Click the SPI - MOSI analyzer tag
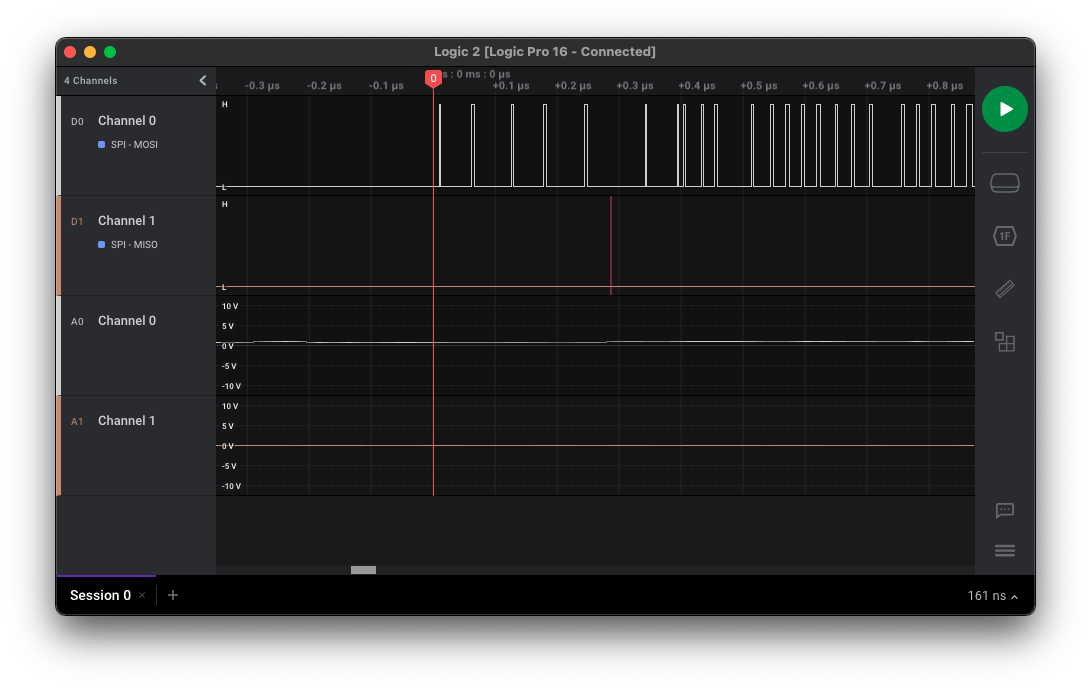This screenshot has height=689, width=1091. point(134,145)
